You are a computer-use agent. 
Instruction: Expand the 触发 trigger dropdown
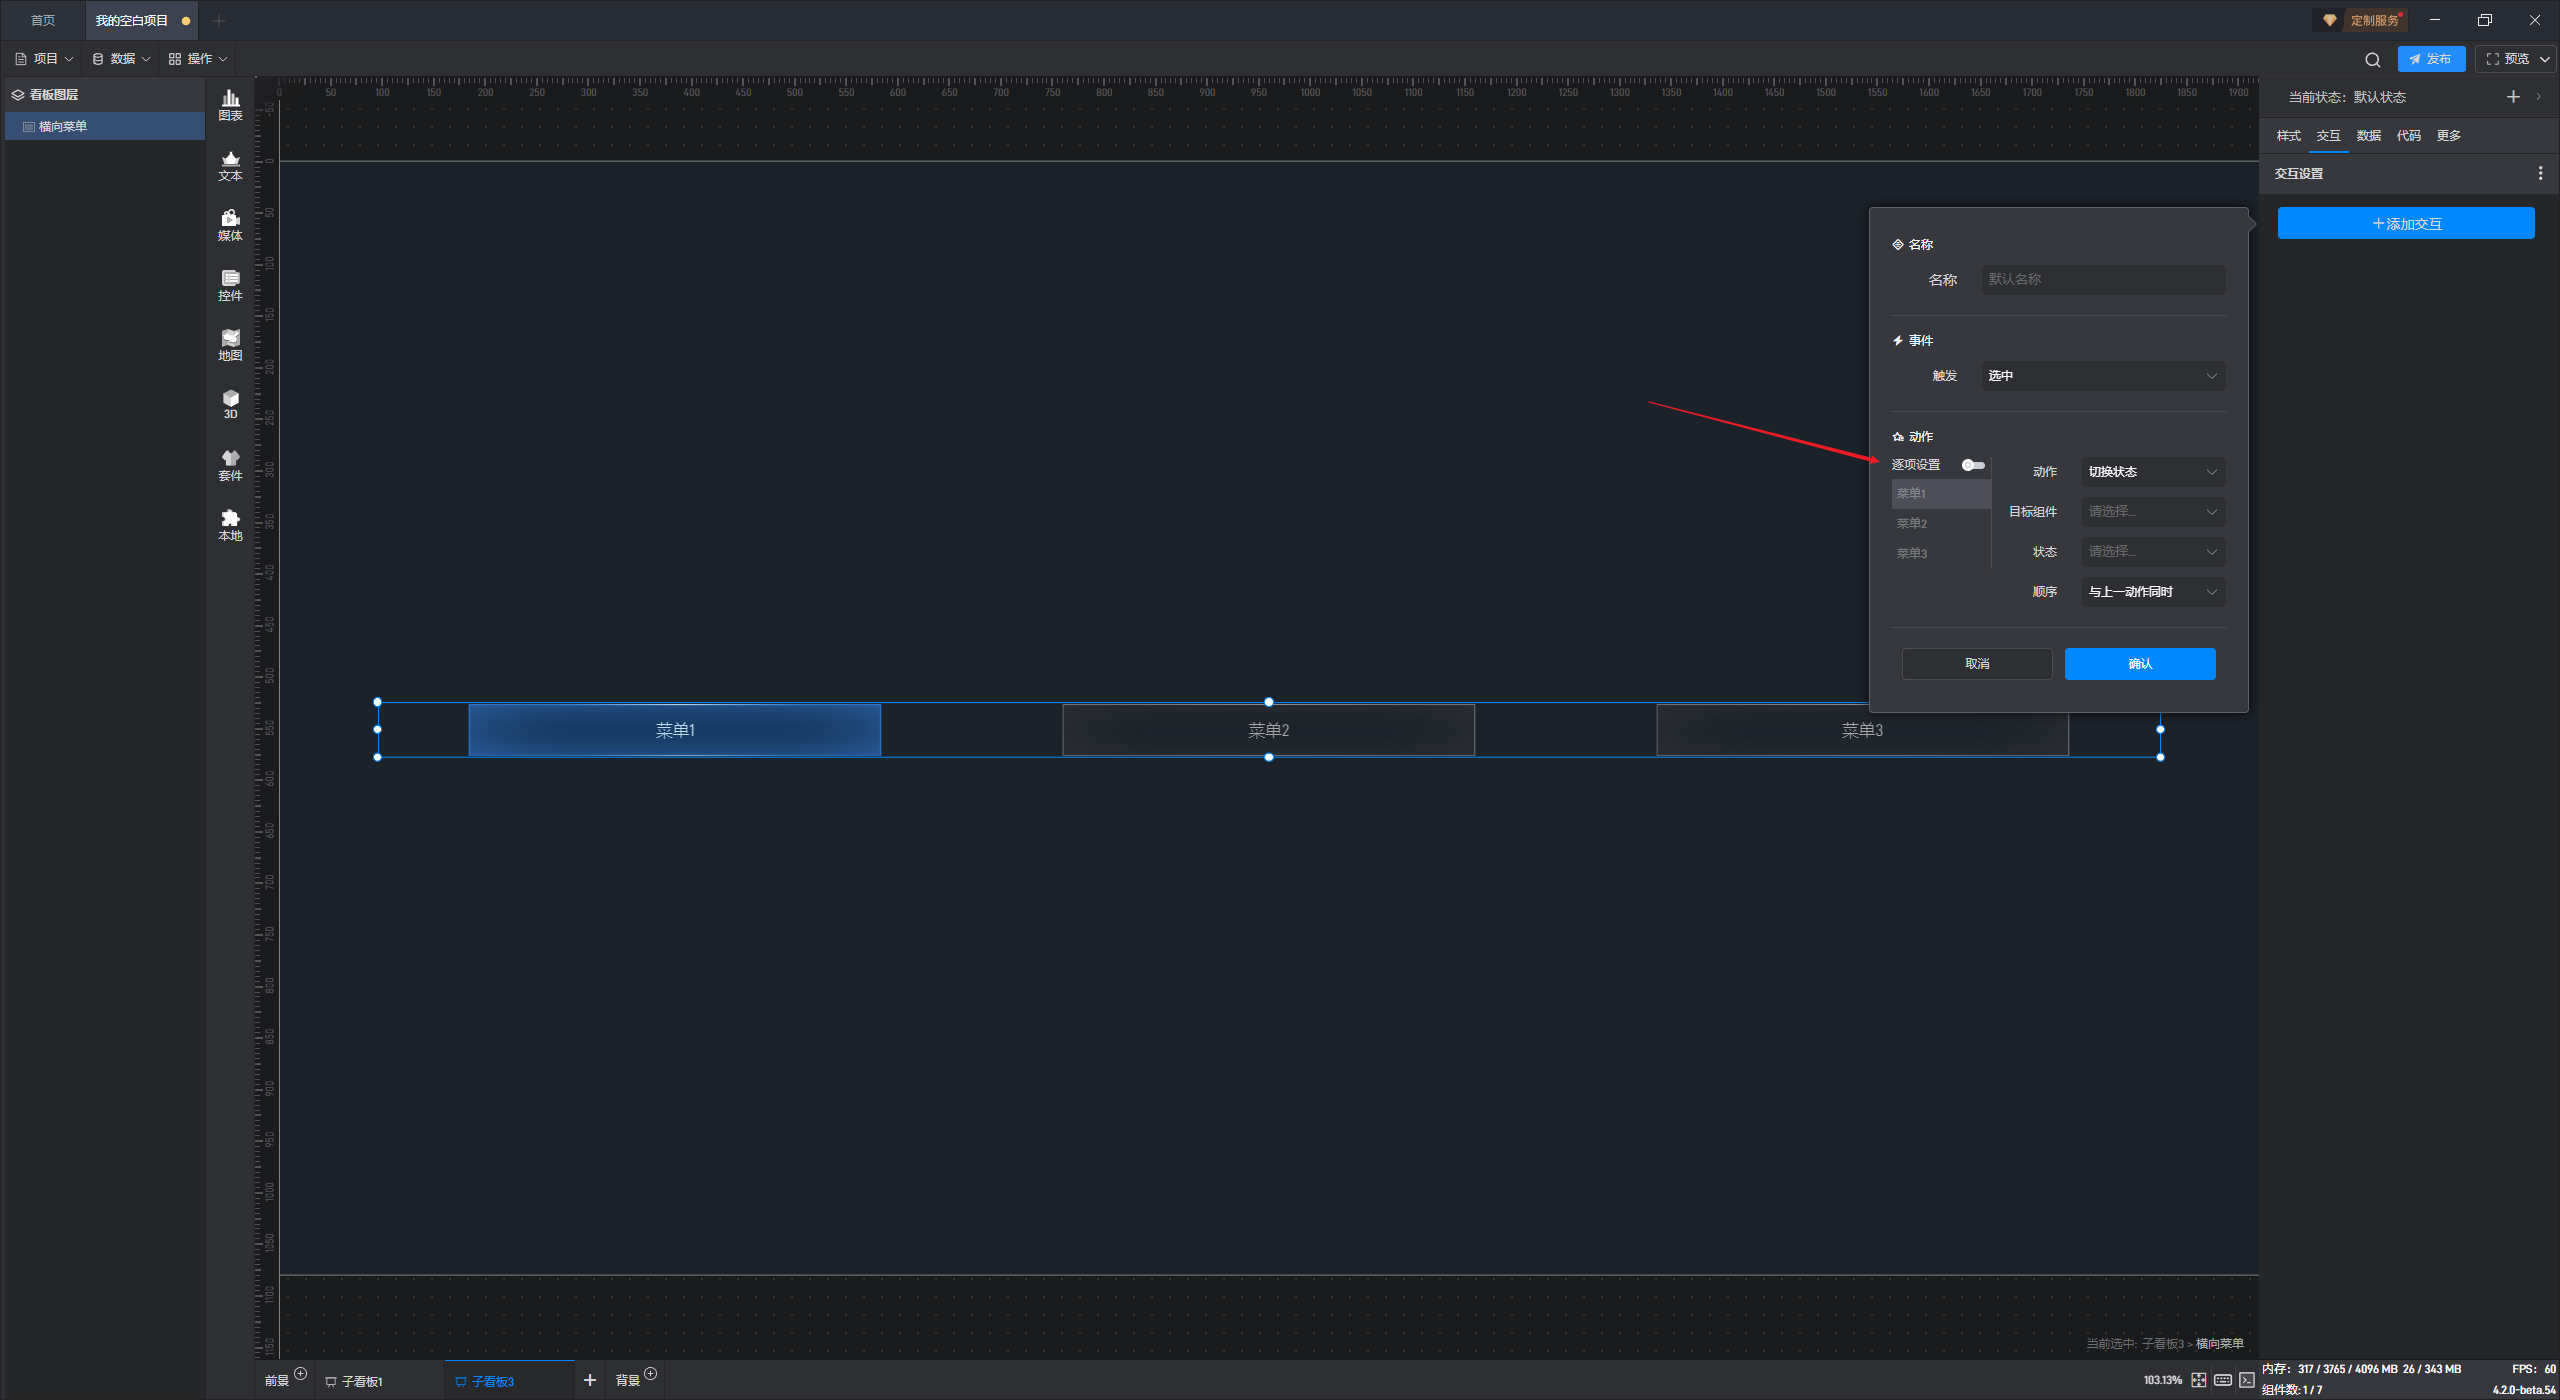coord(2103,376)
